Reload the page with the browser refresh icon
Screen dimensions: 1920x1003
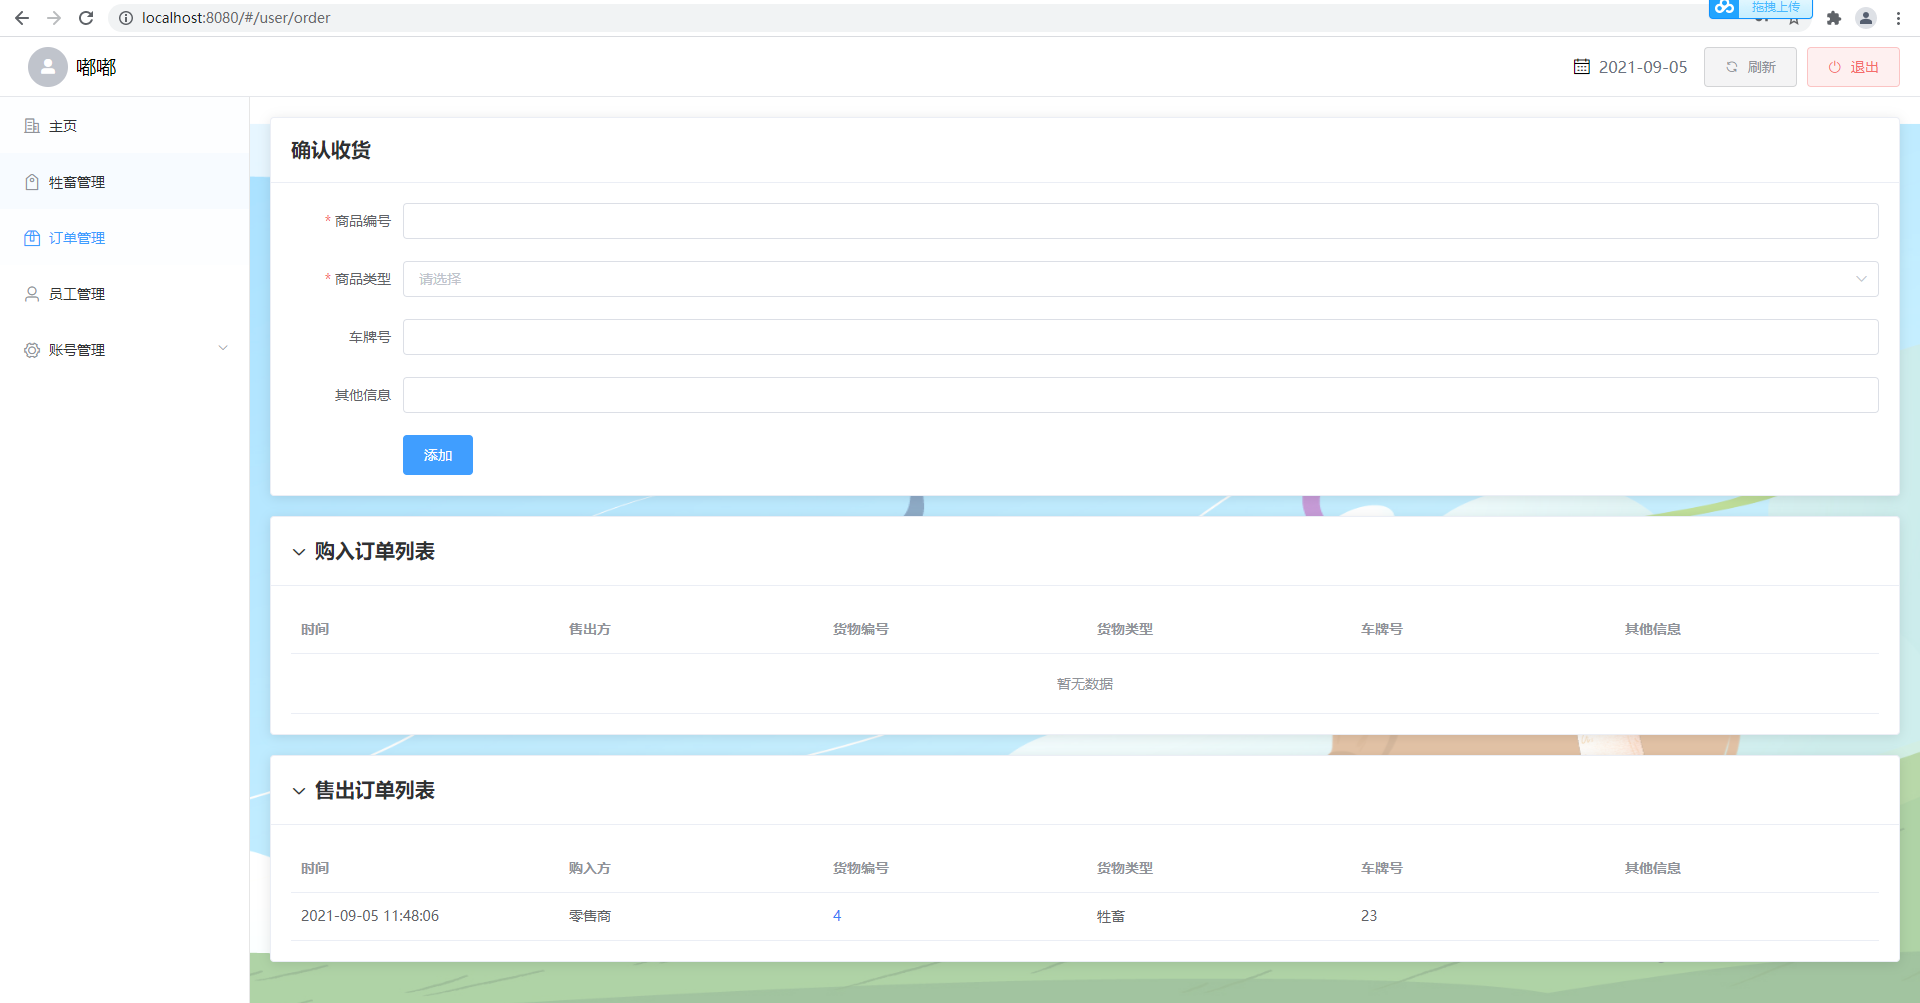(86, 18)
